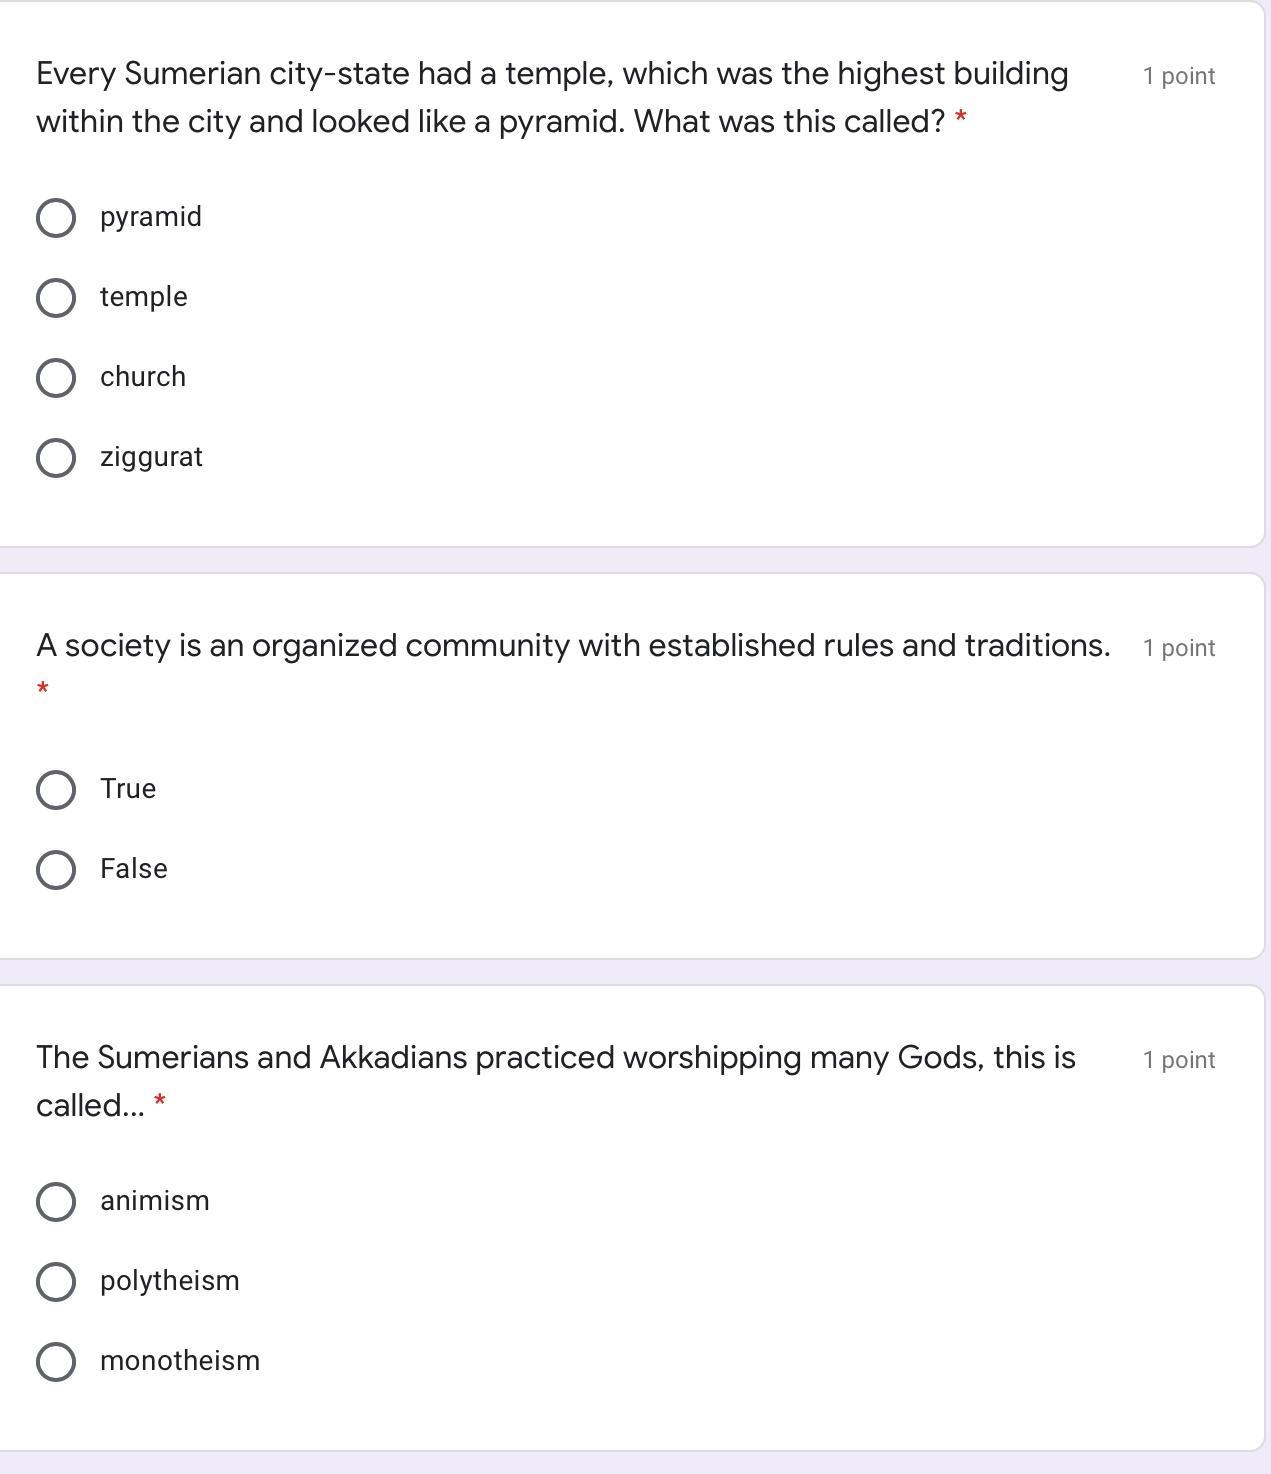Mark the True radio button
This screenshot has width=1271, height=1474.
[56, 790]
